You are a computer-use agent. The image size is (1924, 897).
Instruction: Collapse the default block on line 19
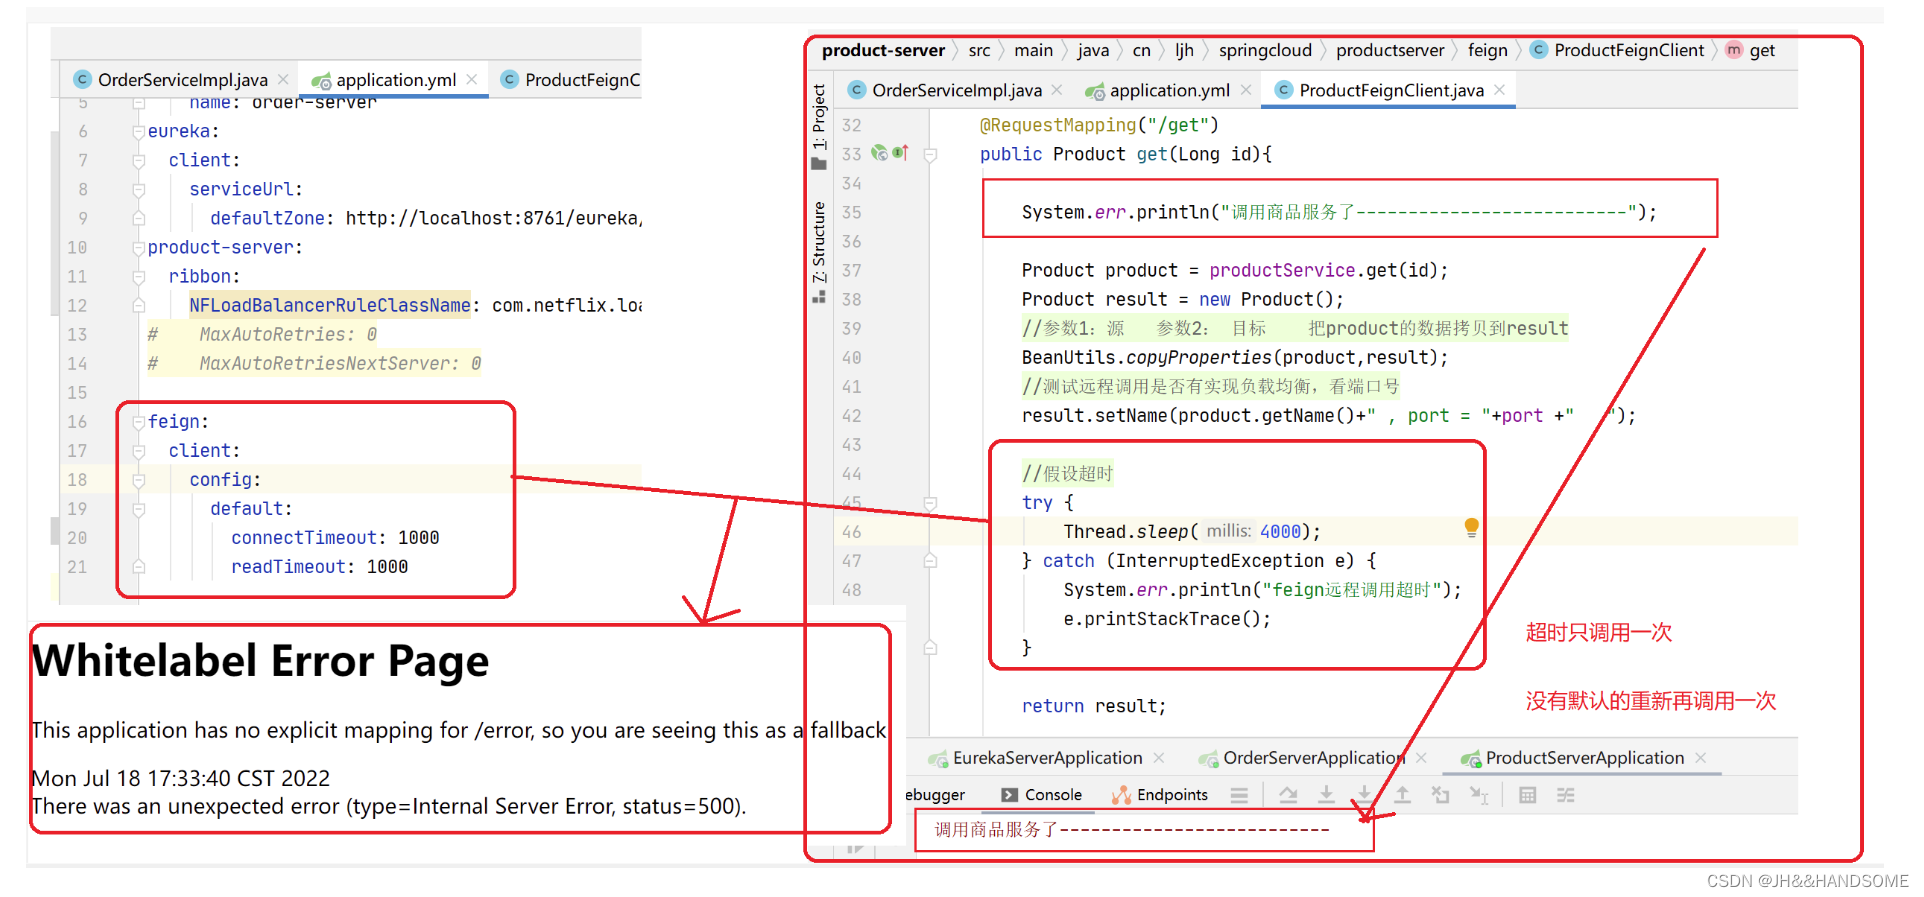point(139,509)
